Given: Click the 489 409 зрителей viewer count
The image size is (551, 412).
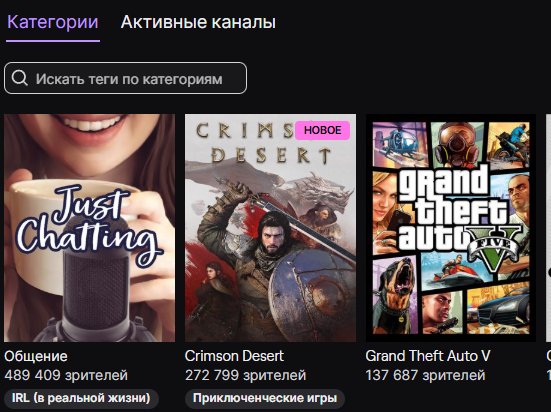Looking at the screenshot, I should click(x=66, y=375).
